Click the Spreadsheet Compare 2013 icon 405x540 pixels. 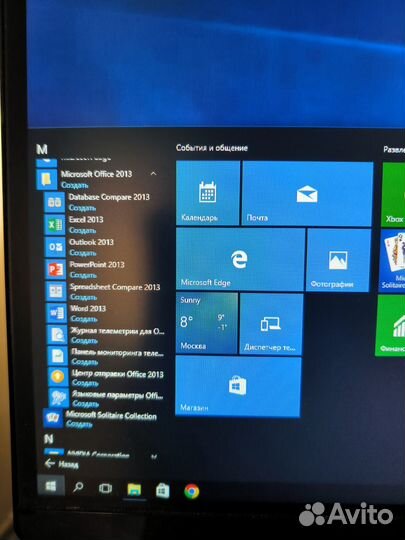56,291
